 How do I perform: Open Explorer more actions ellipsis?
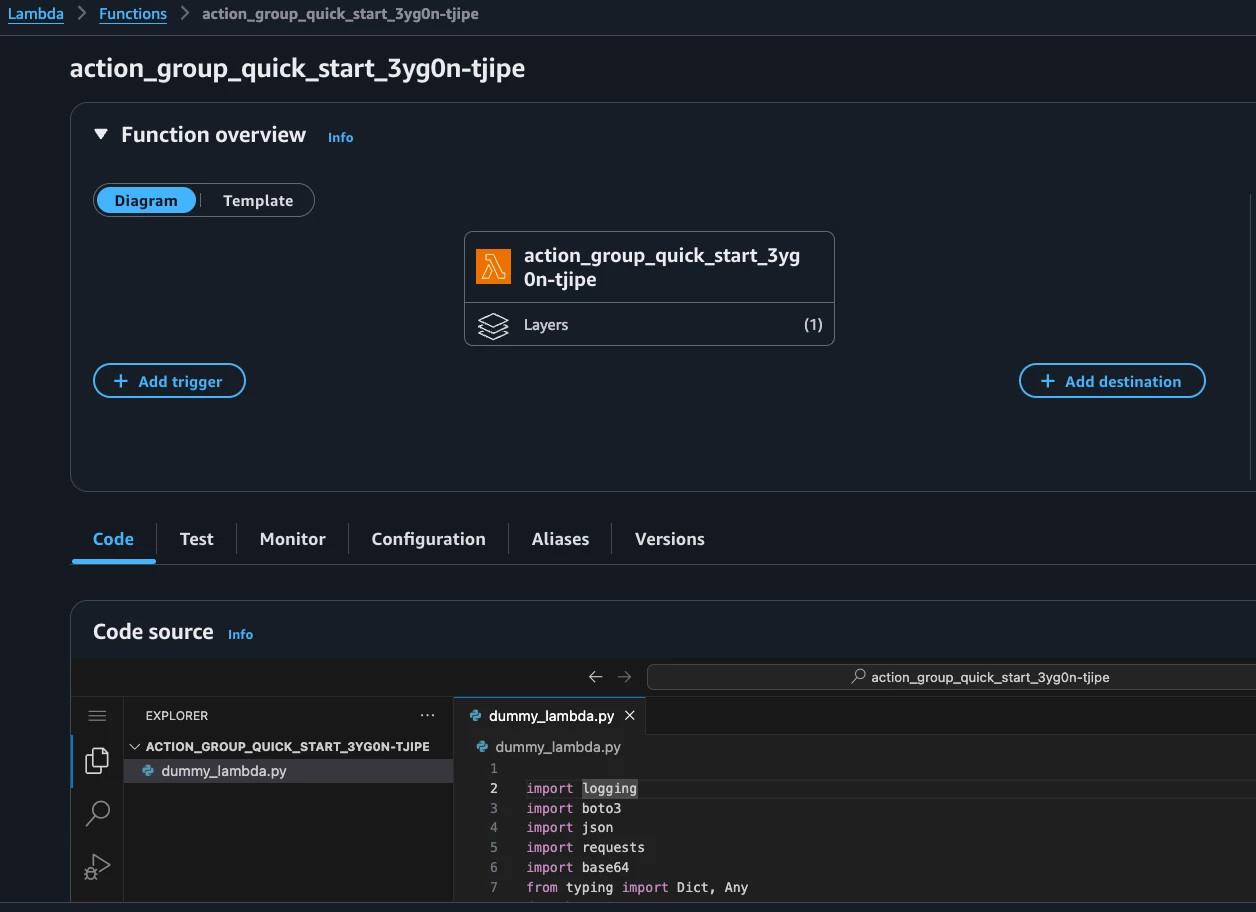click(428, 716)
